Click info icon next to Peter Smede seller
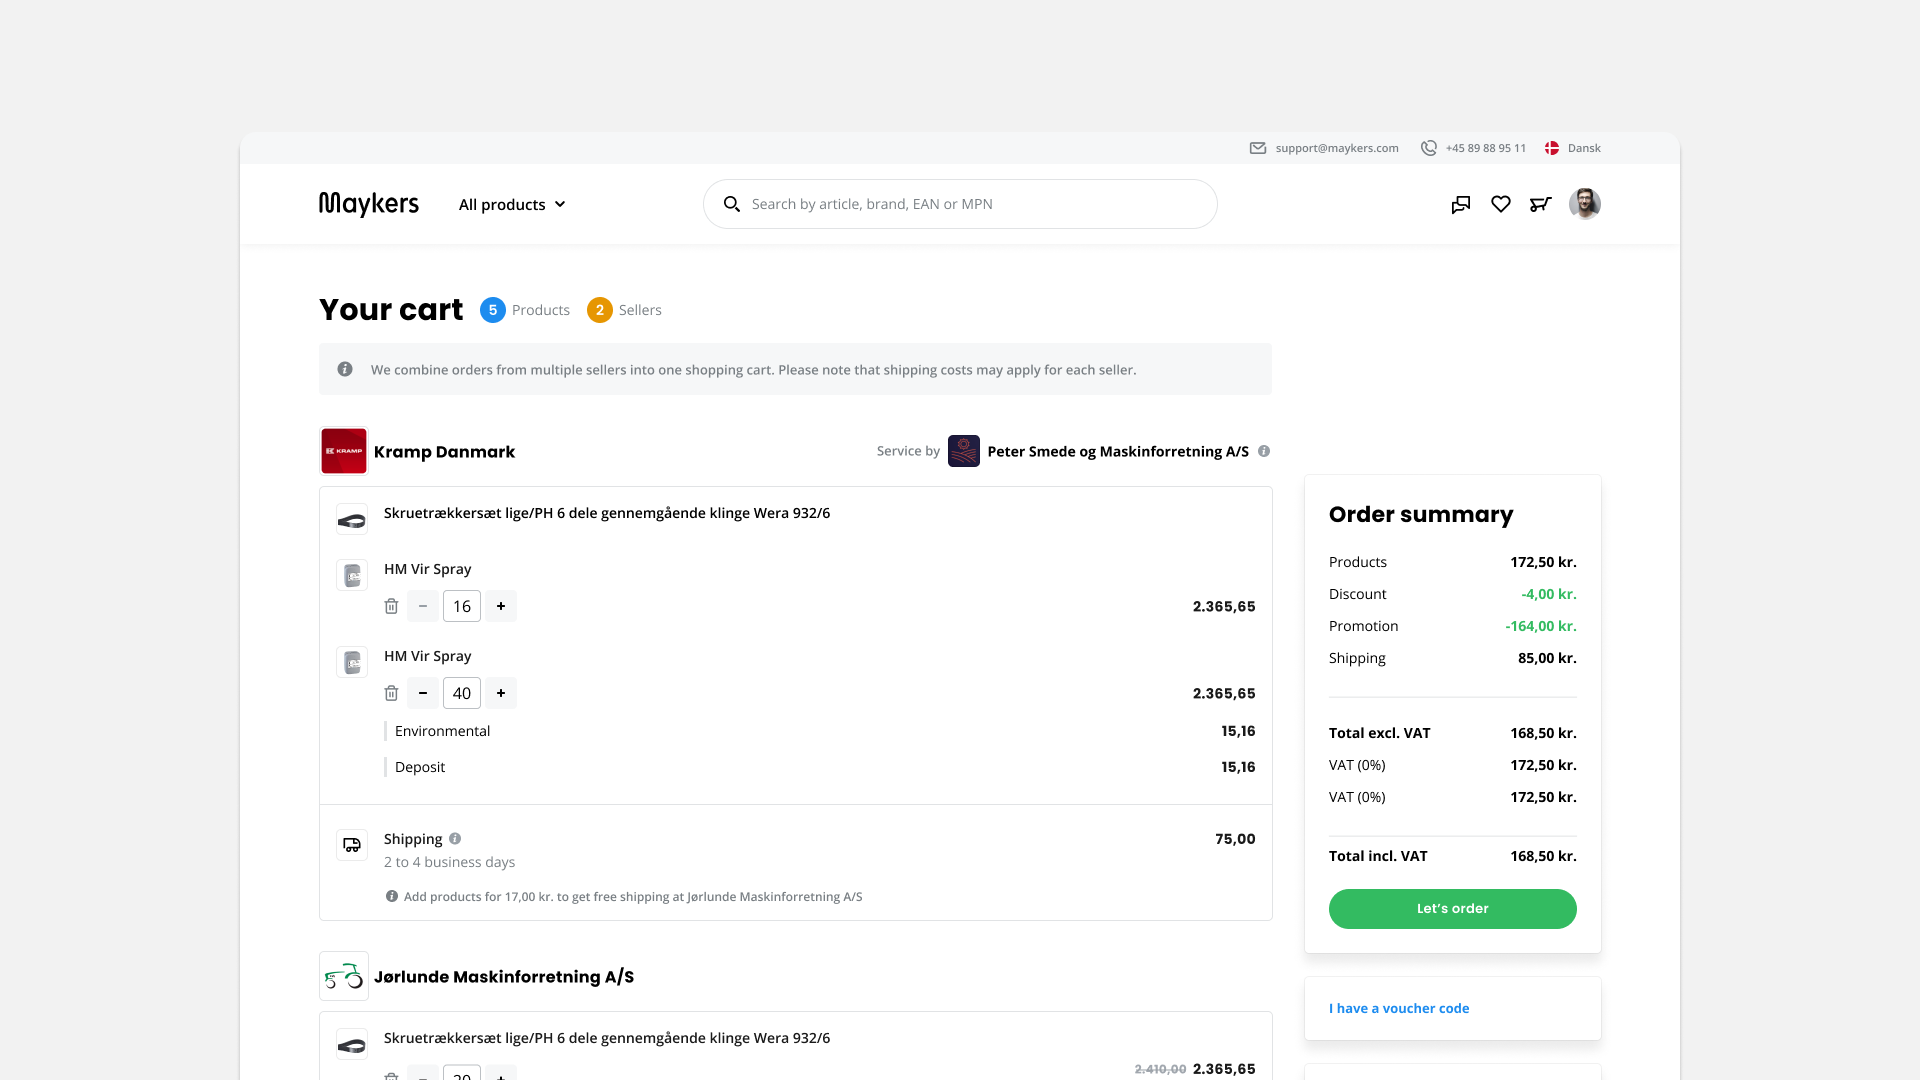The width and height of the screenshot is (1920, 1080). click(1264, 451)
